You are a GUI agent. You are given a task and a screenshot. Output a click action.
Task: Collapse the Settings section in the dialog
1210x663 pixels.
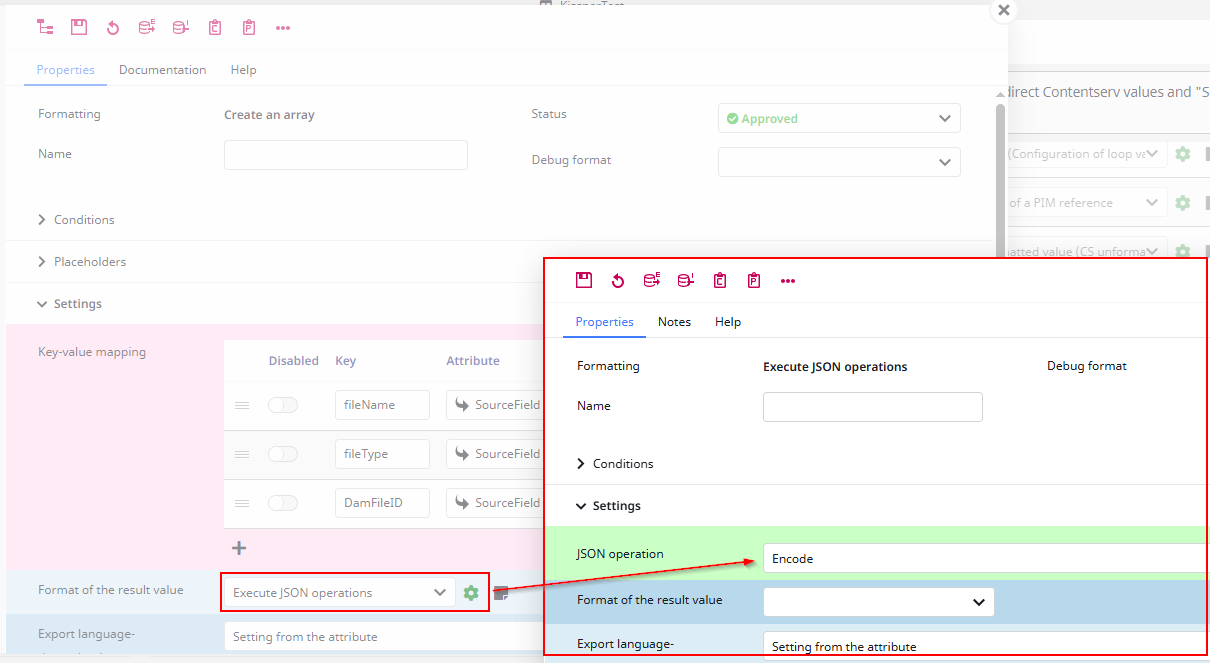pos(615,505)
